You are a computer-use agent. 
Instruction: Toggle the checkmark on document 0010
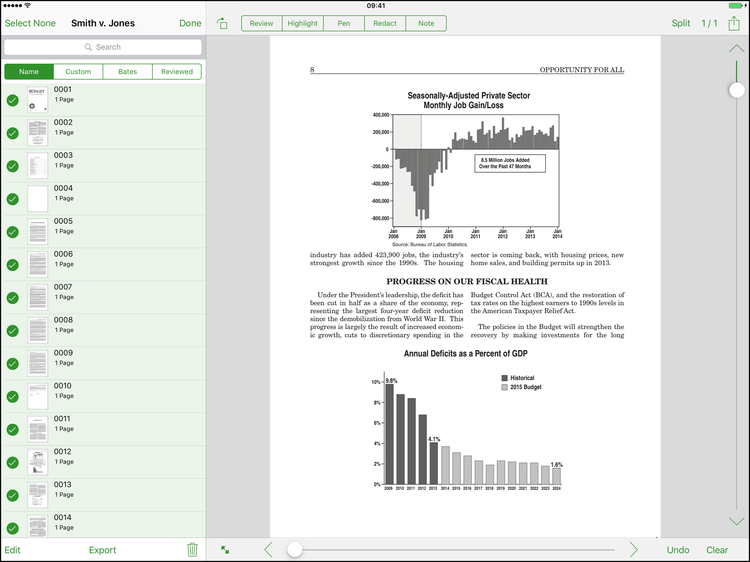[x=13, y=396]
